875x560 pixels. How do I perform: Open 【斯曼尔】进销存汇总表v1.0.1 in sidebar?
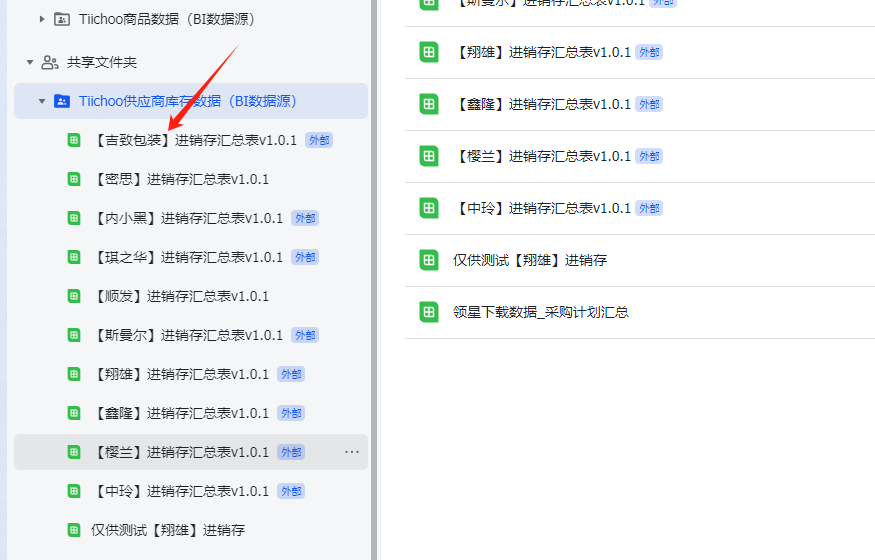tap(187, 335)
